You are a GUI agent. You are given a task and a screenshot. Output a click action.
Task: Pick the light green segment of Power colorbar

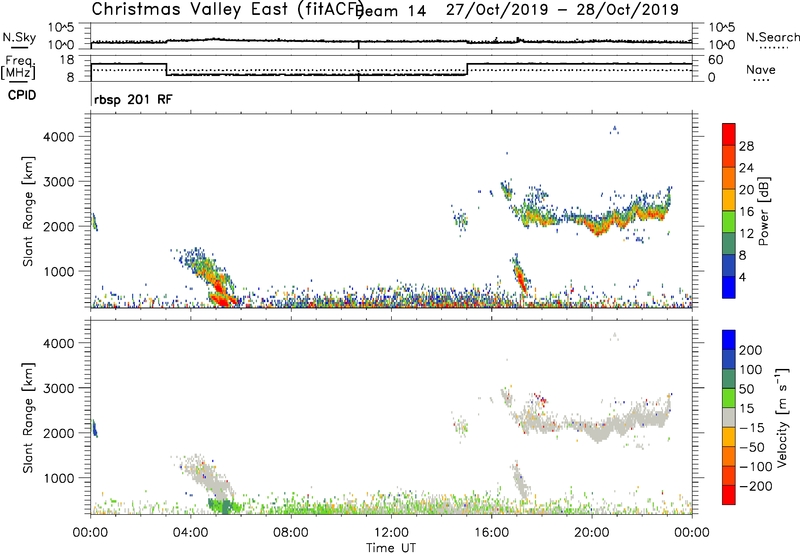(x=729, y=221)
